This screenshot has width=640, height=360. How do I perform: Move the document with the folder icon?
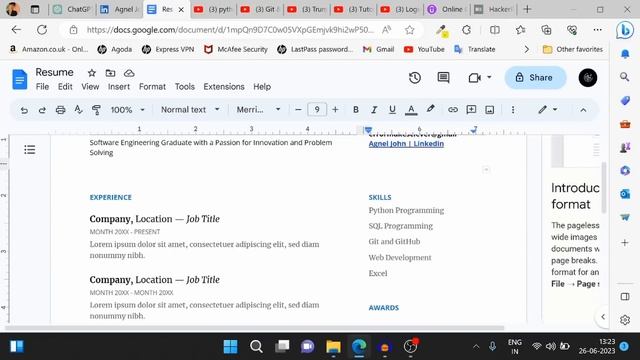(x=110, y=73)
